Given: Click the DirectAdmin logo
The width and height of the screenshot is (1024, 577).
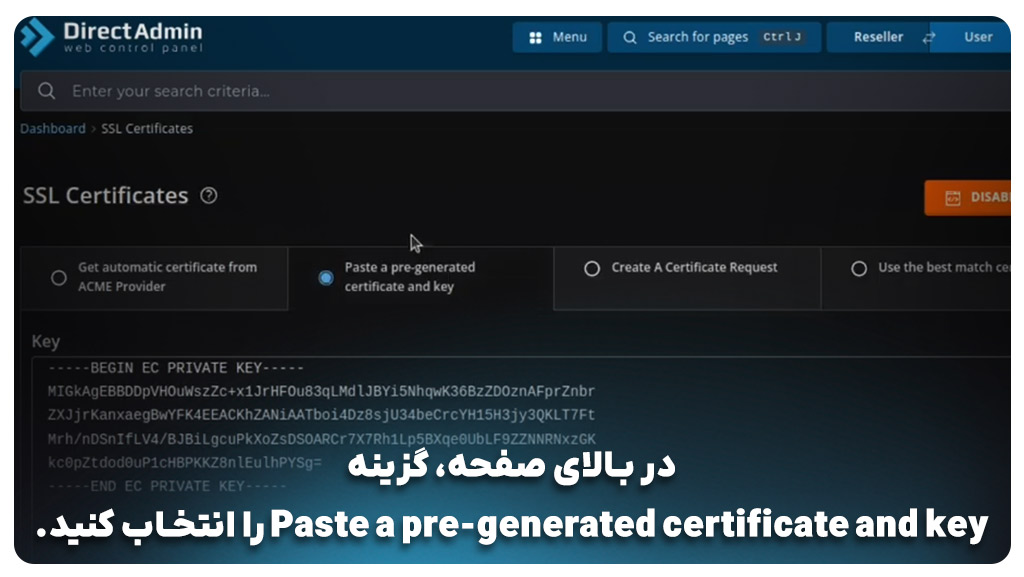Looking at the screenshot, I should tap(112, 38).
